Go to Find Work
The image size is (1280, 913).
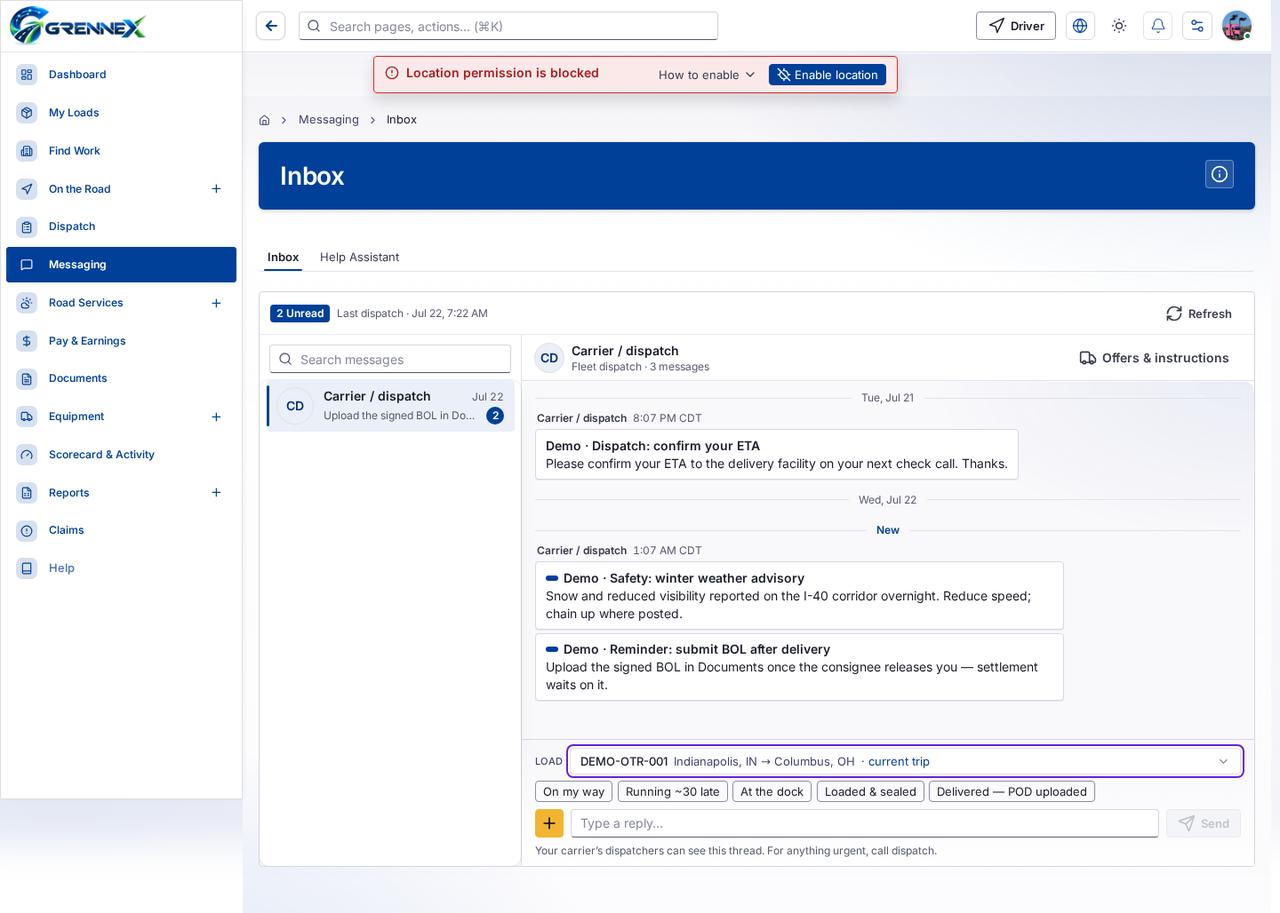click(x=121, y=151)
